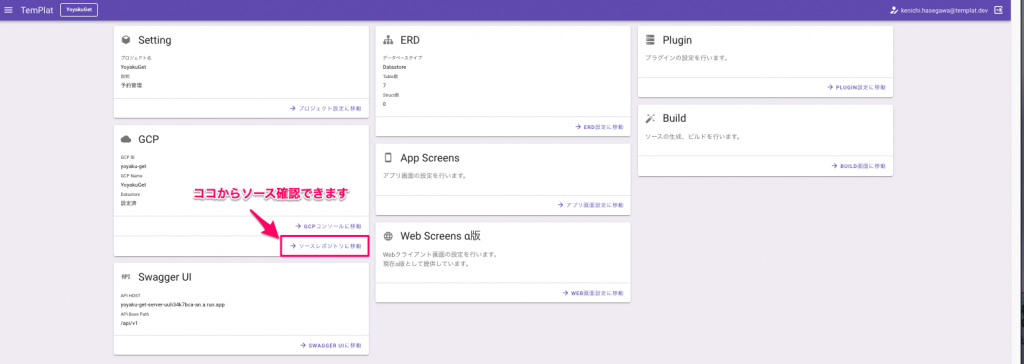Screen dimensions: 1024x364
Task: Open GCPコンソールに移動 link
Action: coord(328,226)
